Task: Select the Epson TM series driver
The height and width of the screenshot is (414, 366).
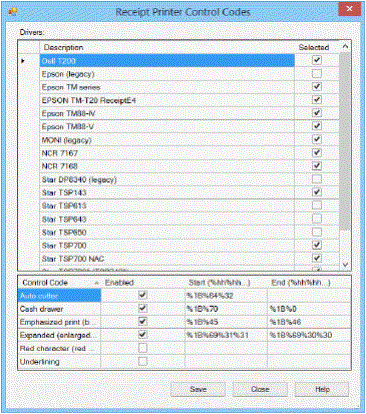Action: (x=167, y=87)
